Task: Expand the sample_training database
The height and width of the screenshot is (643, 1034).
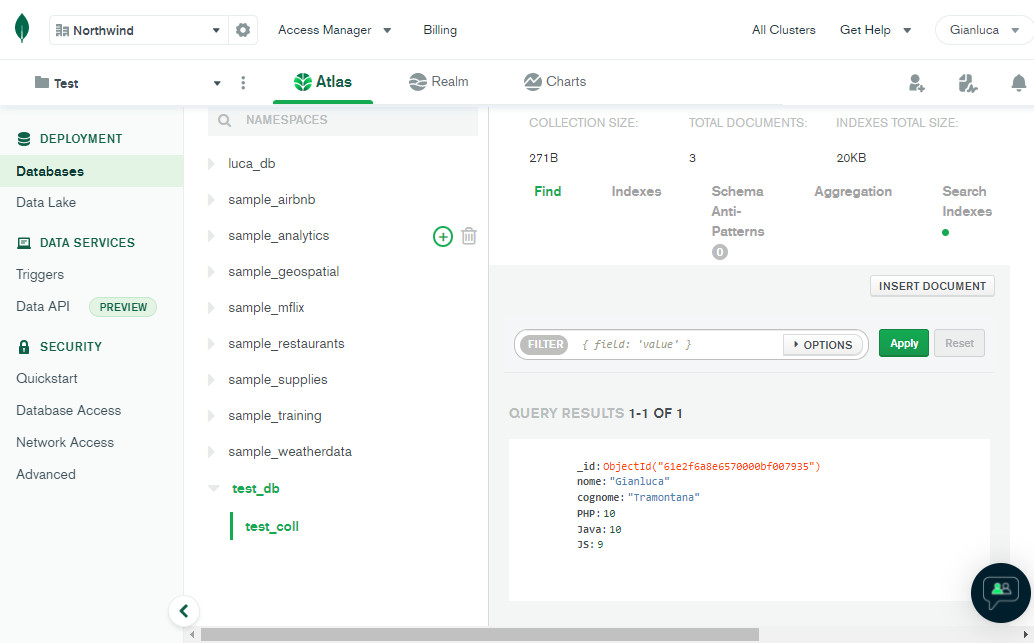Action: click(x=211, y=416)
